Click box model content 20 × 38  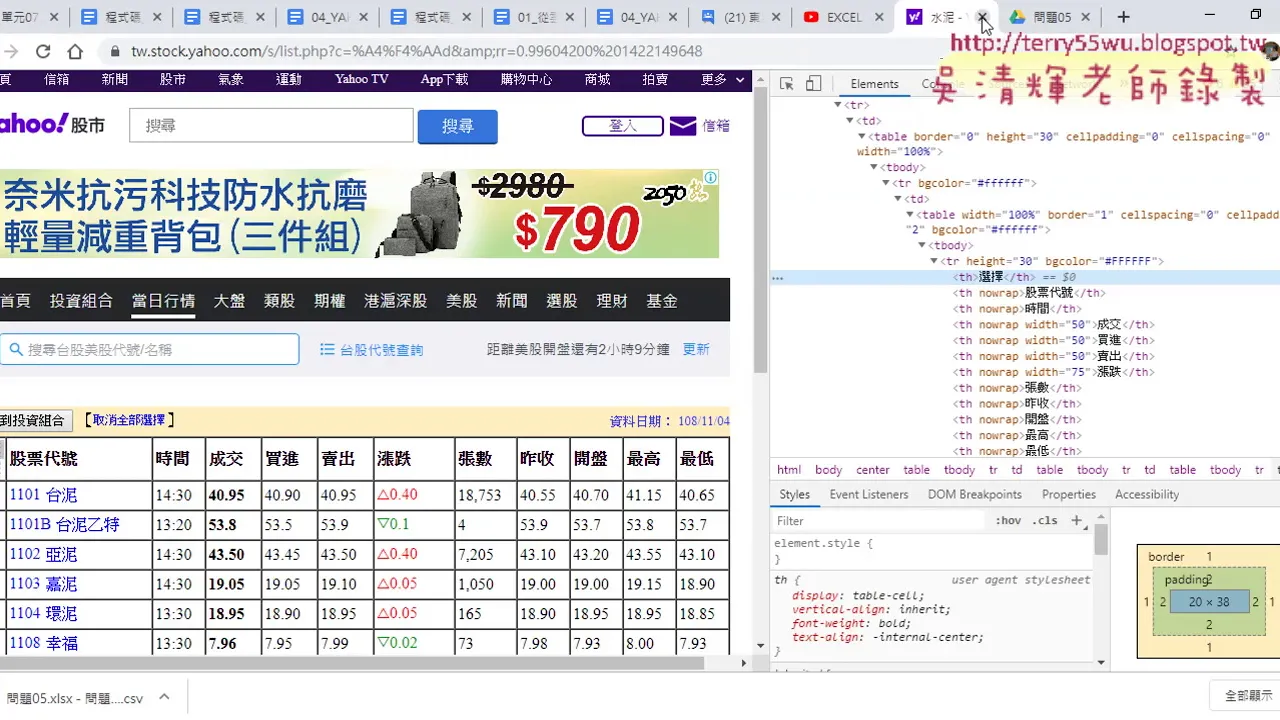click(x=1209, y=602)
